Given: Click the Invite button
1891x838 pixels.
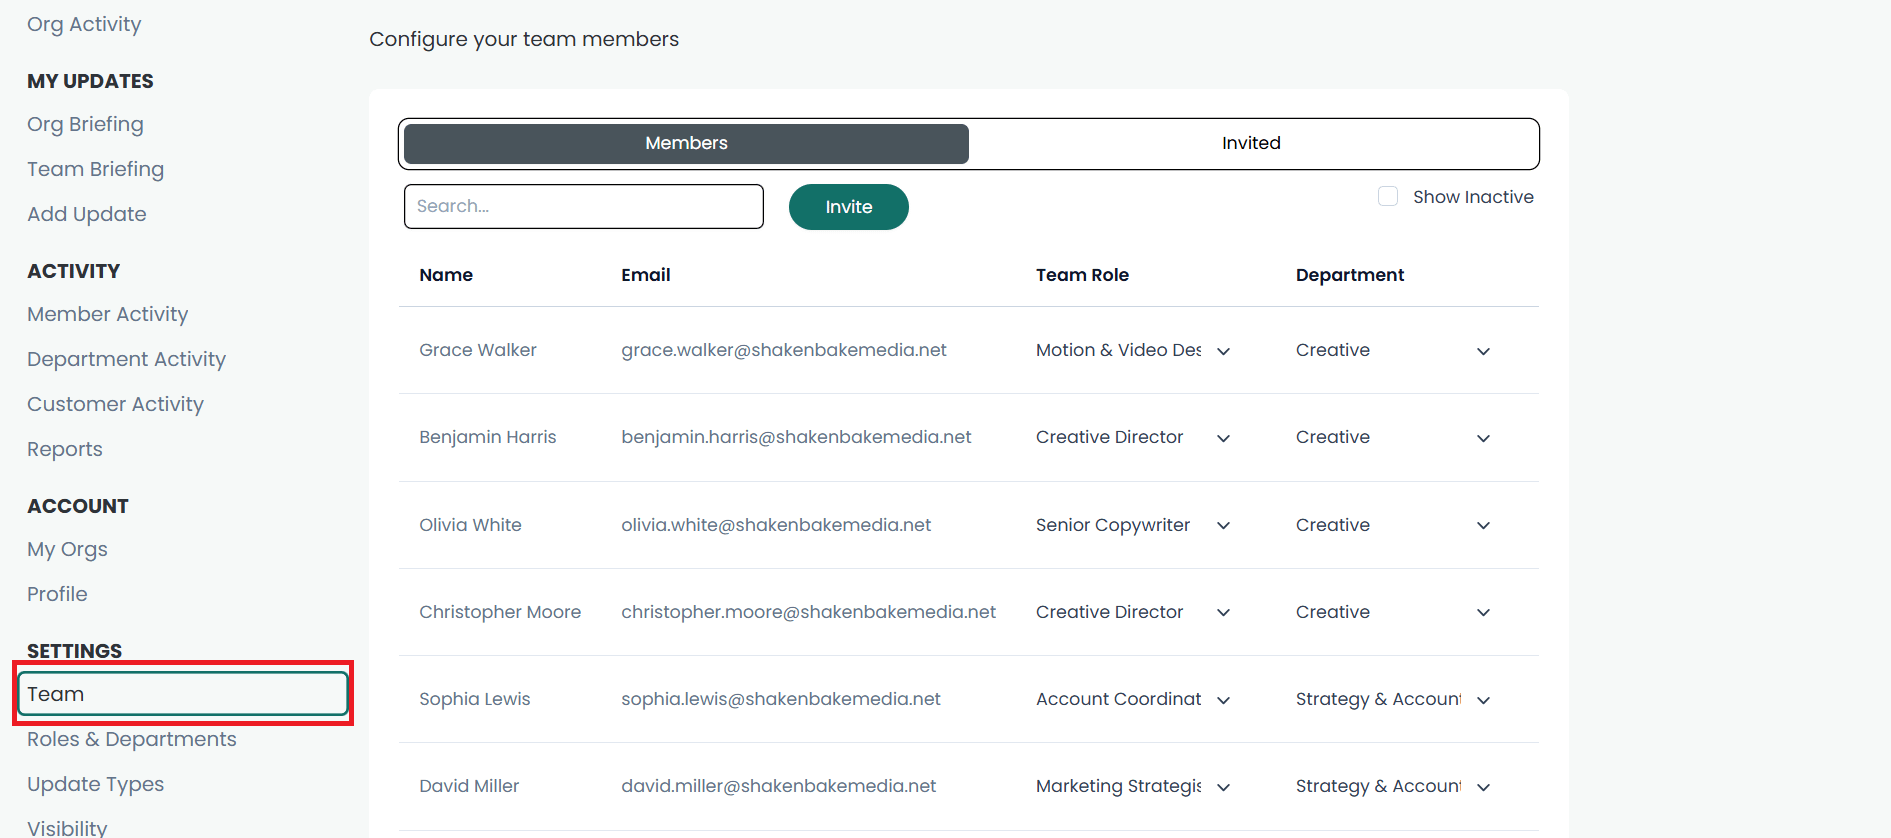Looking at the screenshot, I should point(849,207).
